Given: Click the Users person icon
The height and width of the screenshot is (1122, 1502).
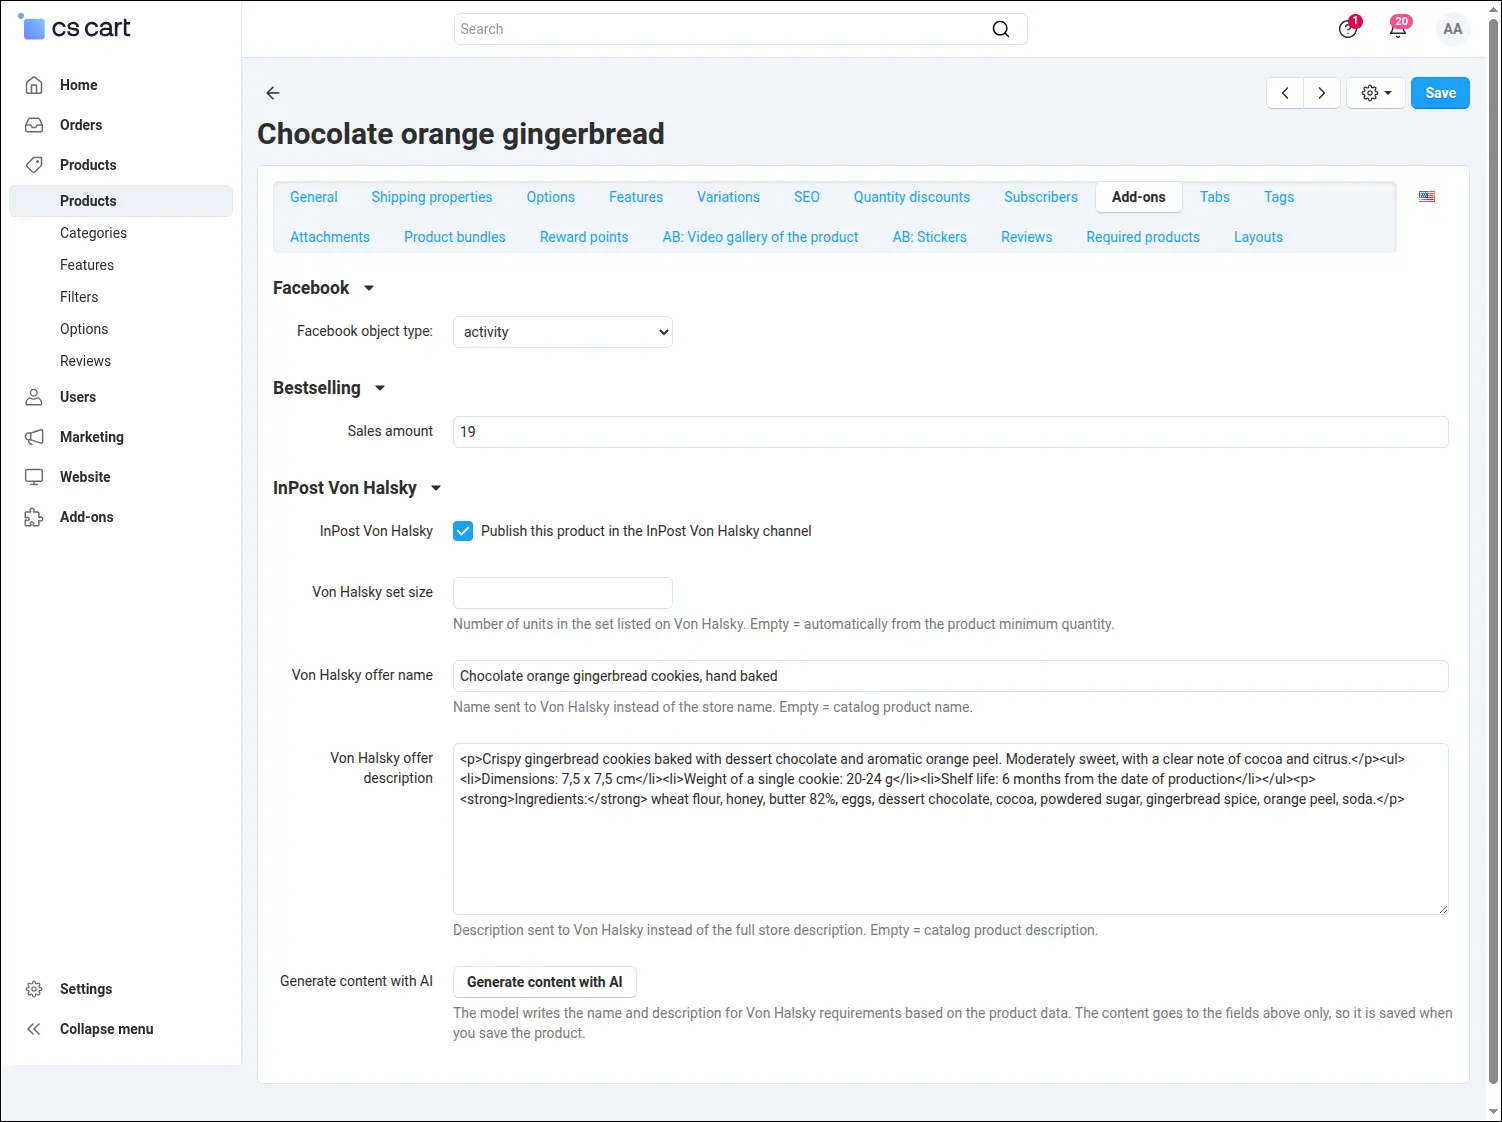Looking at the screenshot, I should 34,397.
